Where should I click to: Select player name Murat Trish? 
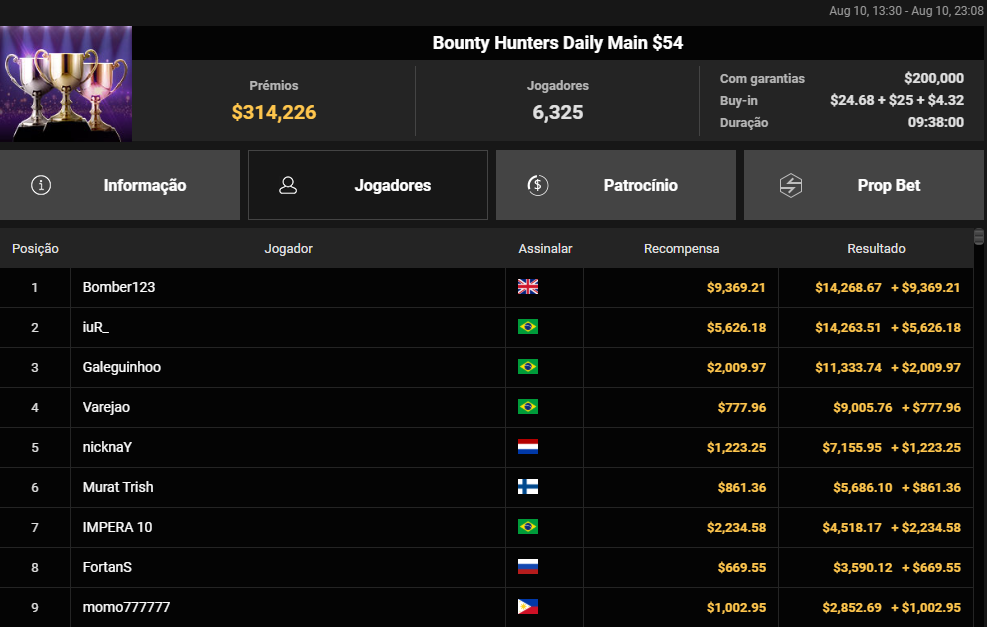[118, 487]
